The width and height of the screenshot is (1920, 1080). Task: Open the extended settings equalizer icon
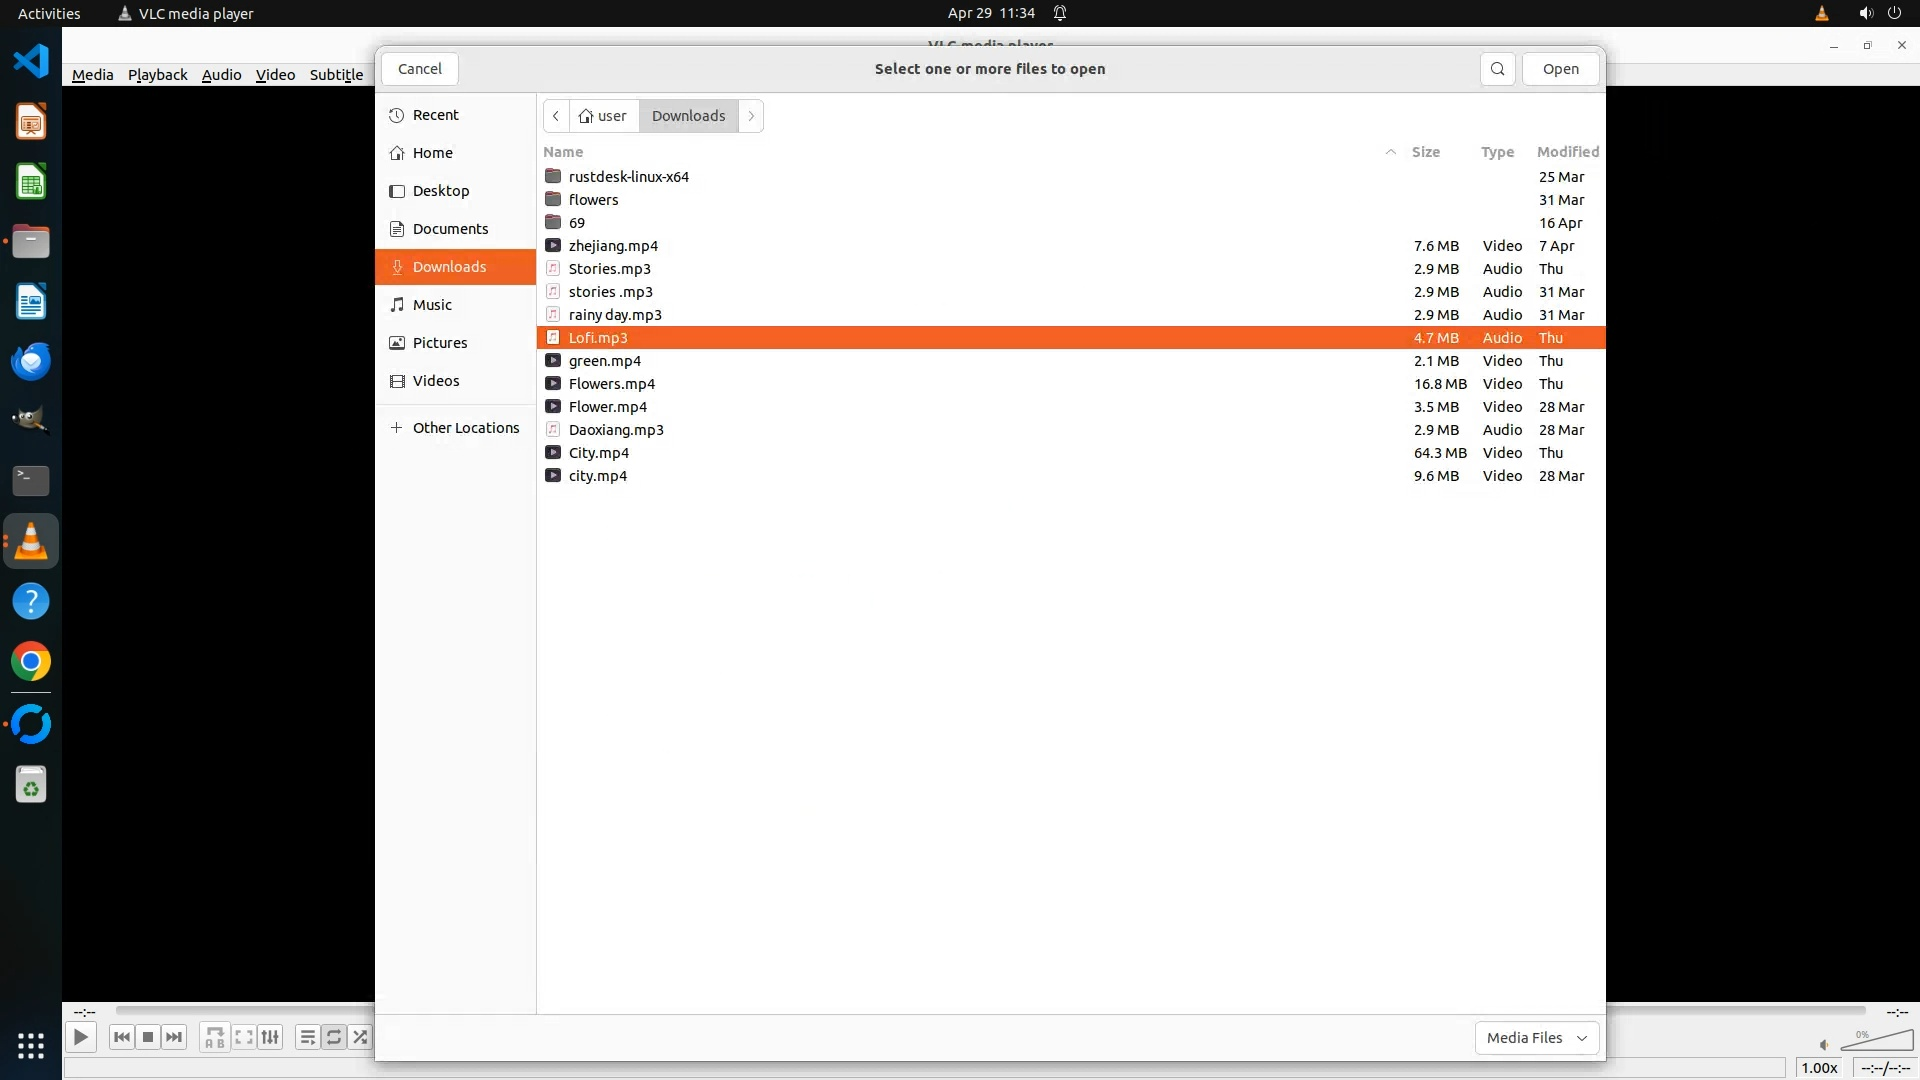tap(270, 1037)
